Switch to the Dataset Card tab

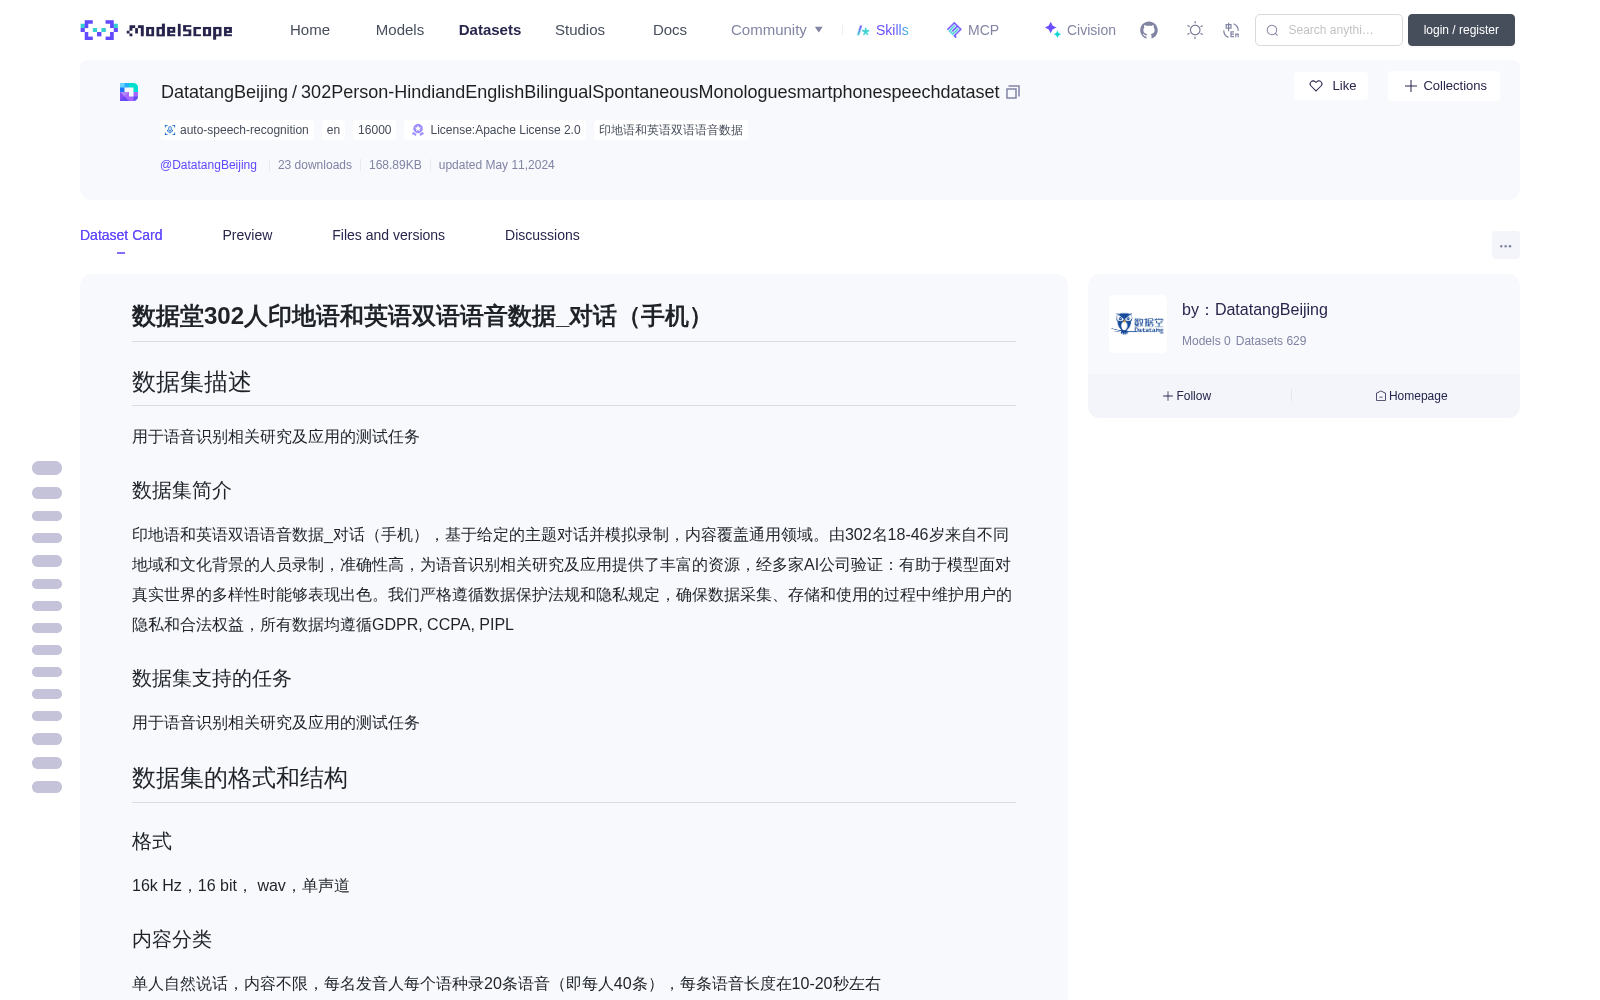coord(121,235)
